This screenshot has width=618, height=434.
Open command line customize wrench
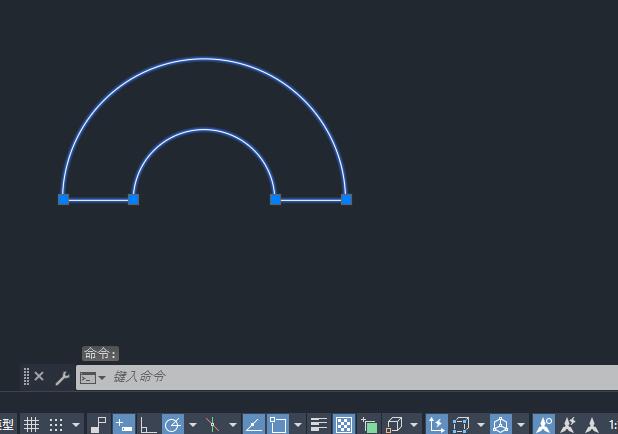62,378
